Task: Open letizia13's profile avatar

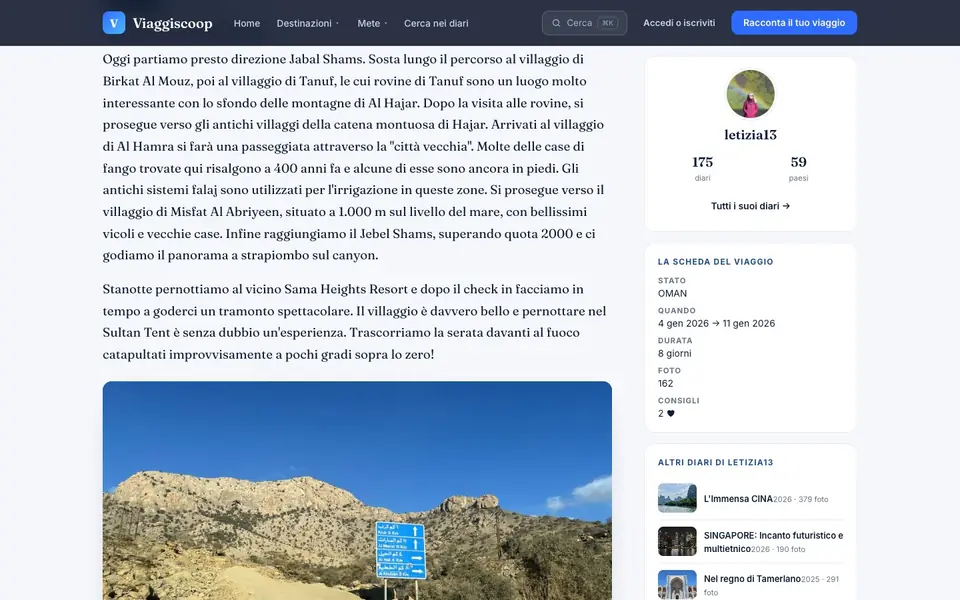Action: coord(750,94)
